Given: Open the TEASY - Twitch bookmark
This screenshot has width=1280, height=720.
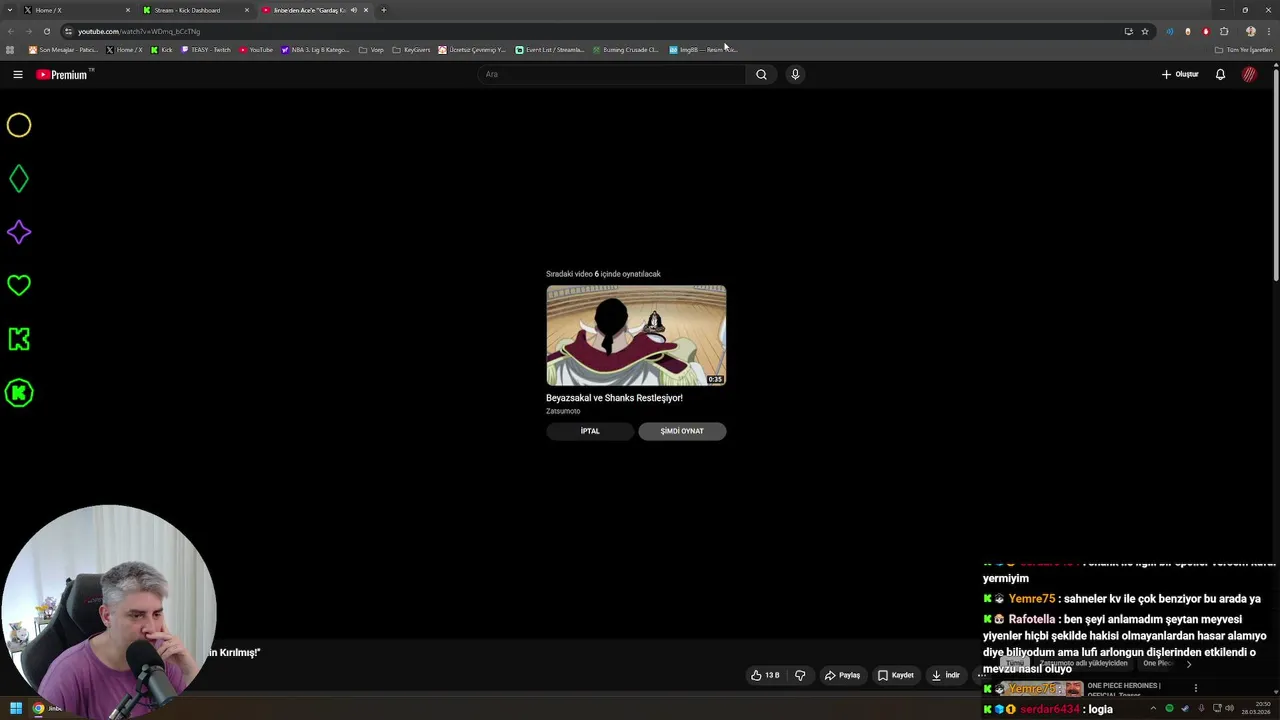Looking at the screenshot, I should click(206, 49).
